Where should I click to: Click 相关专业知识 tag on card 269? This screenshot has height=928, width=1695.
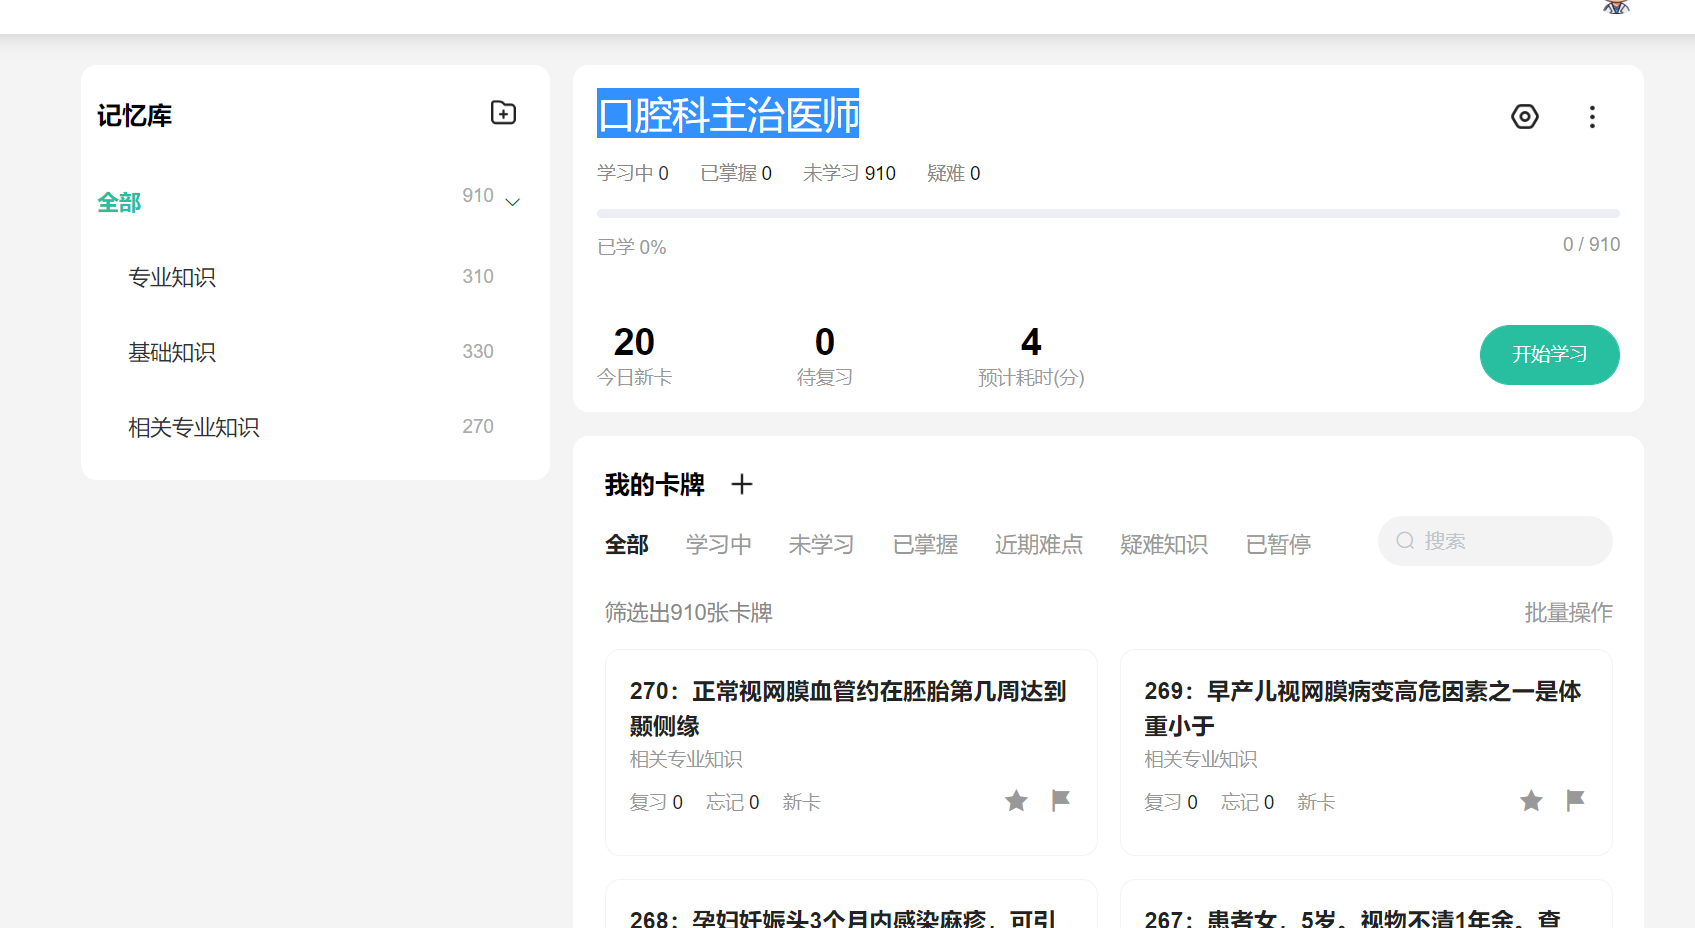[x=1201, y=760]
